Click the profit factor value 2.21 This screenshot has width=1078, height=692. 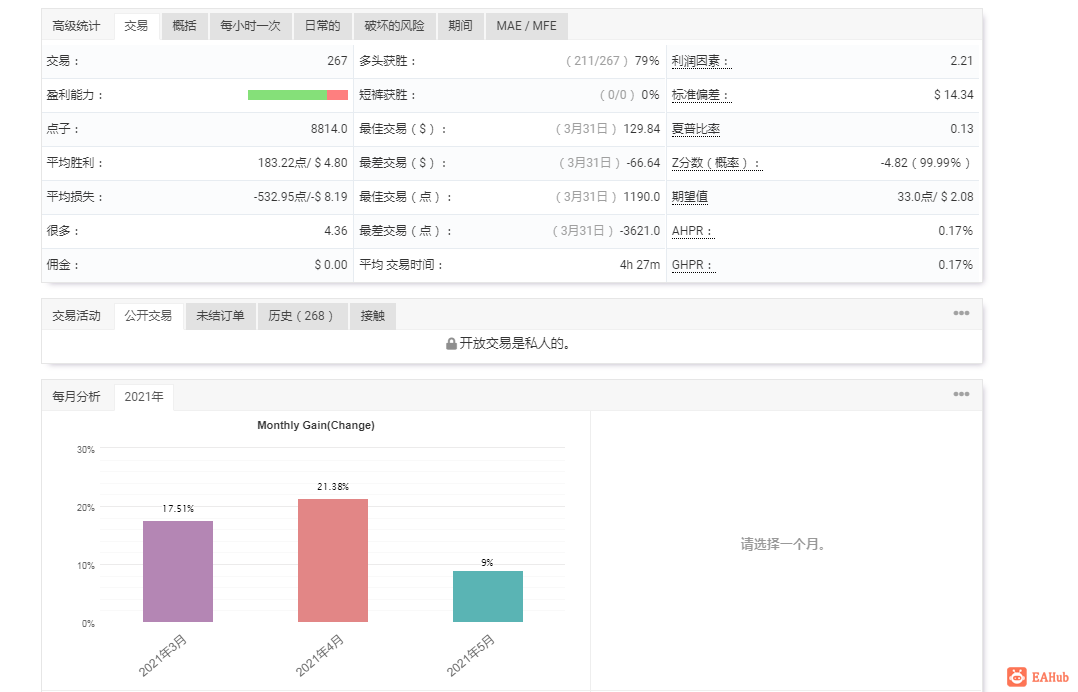click(961, 61)
